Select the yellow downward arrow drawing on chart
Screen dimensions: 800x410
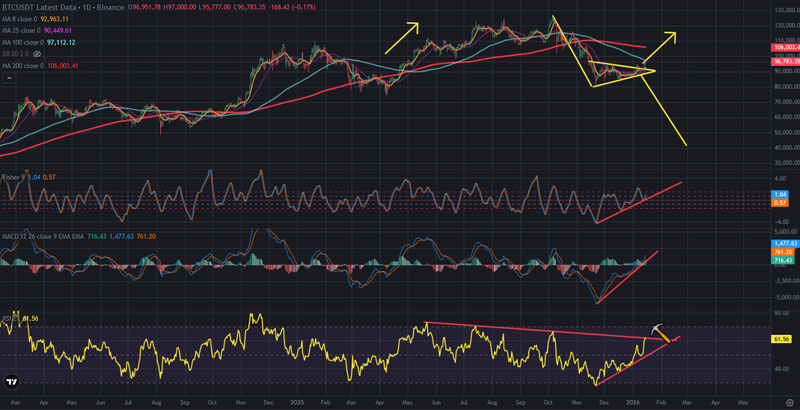(664, 110)
